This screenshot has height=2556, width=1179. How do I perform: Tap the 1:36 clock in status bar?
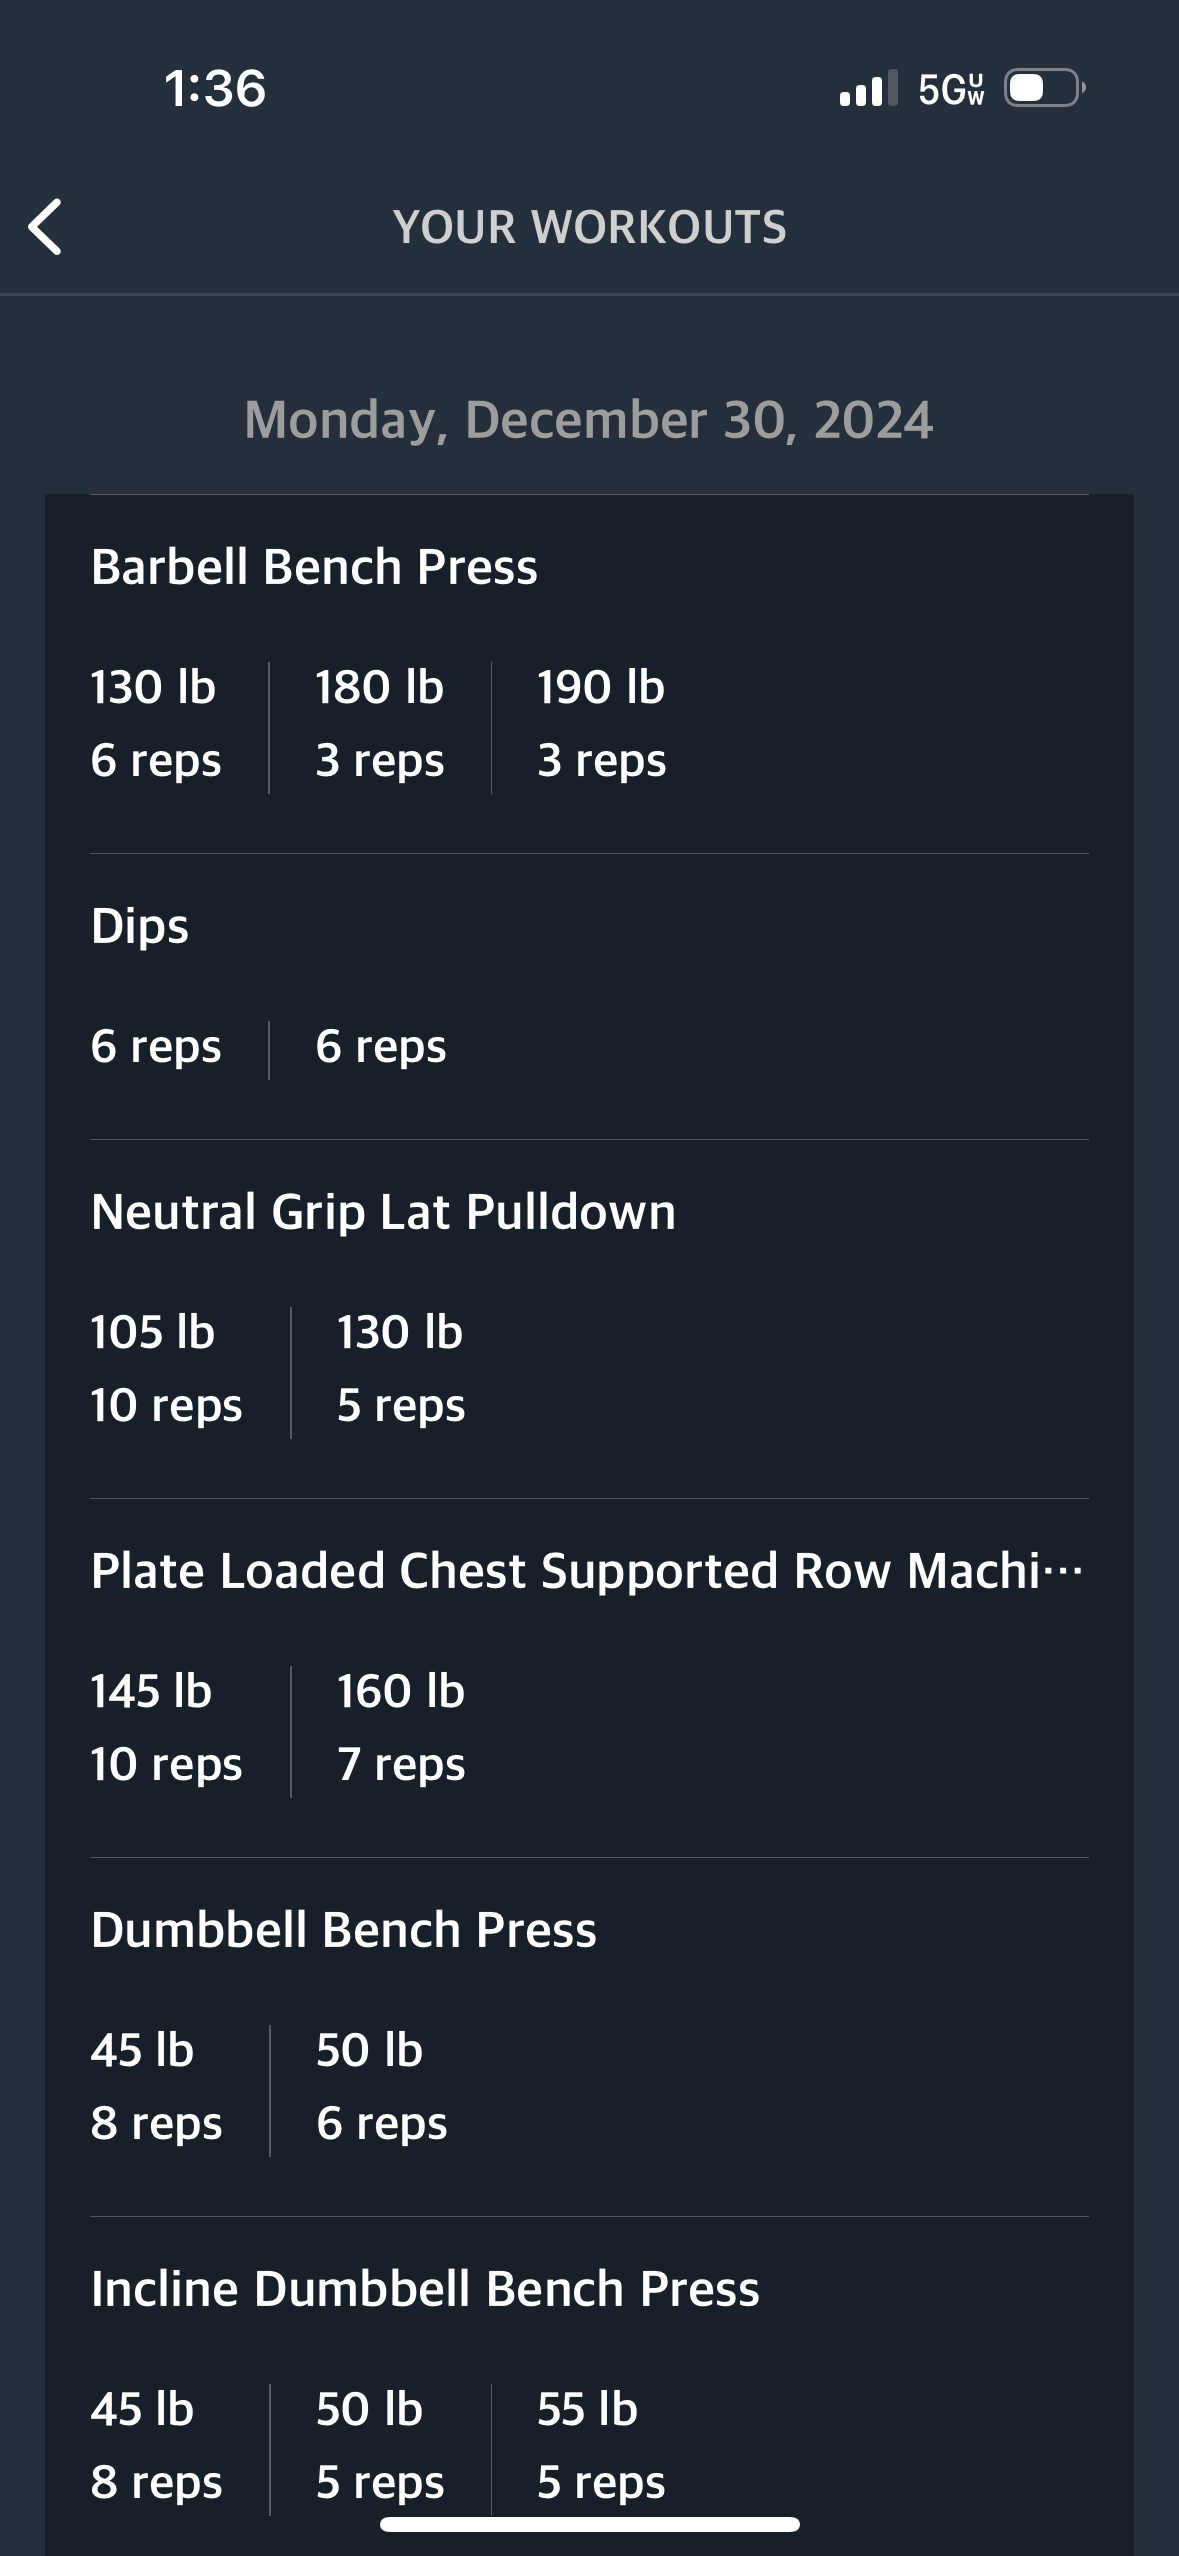point(215,88)
